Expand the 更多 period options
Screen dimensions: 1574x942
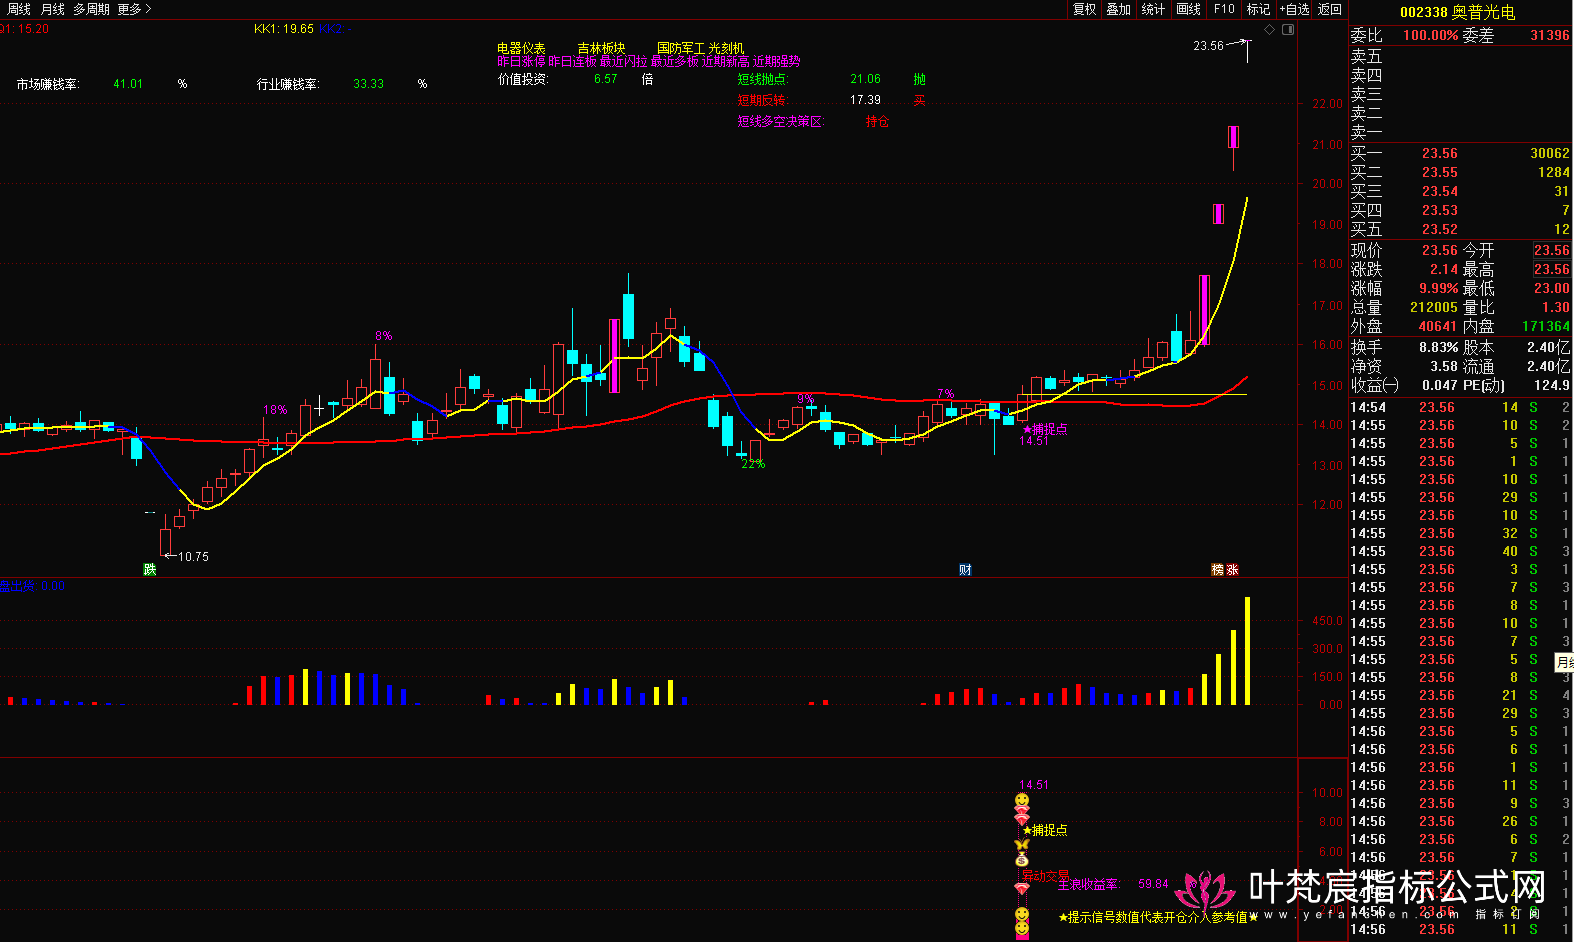[134, 9]
